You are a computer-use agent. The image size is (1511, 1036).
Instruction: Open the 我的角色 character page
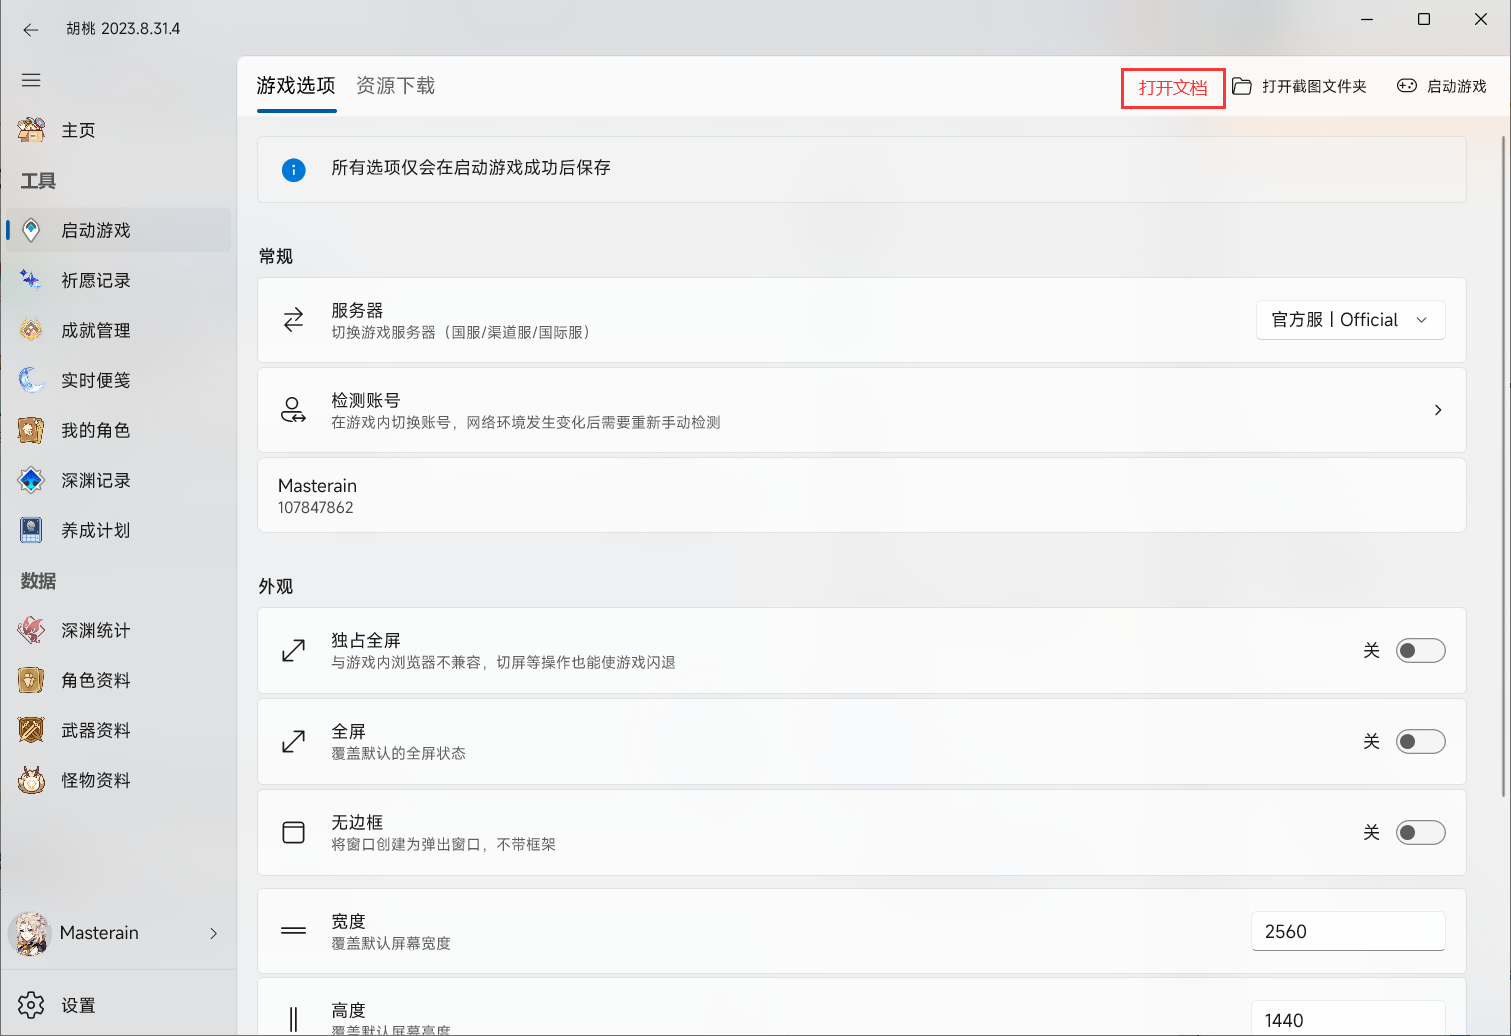[95, 430]
